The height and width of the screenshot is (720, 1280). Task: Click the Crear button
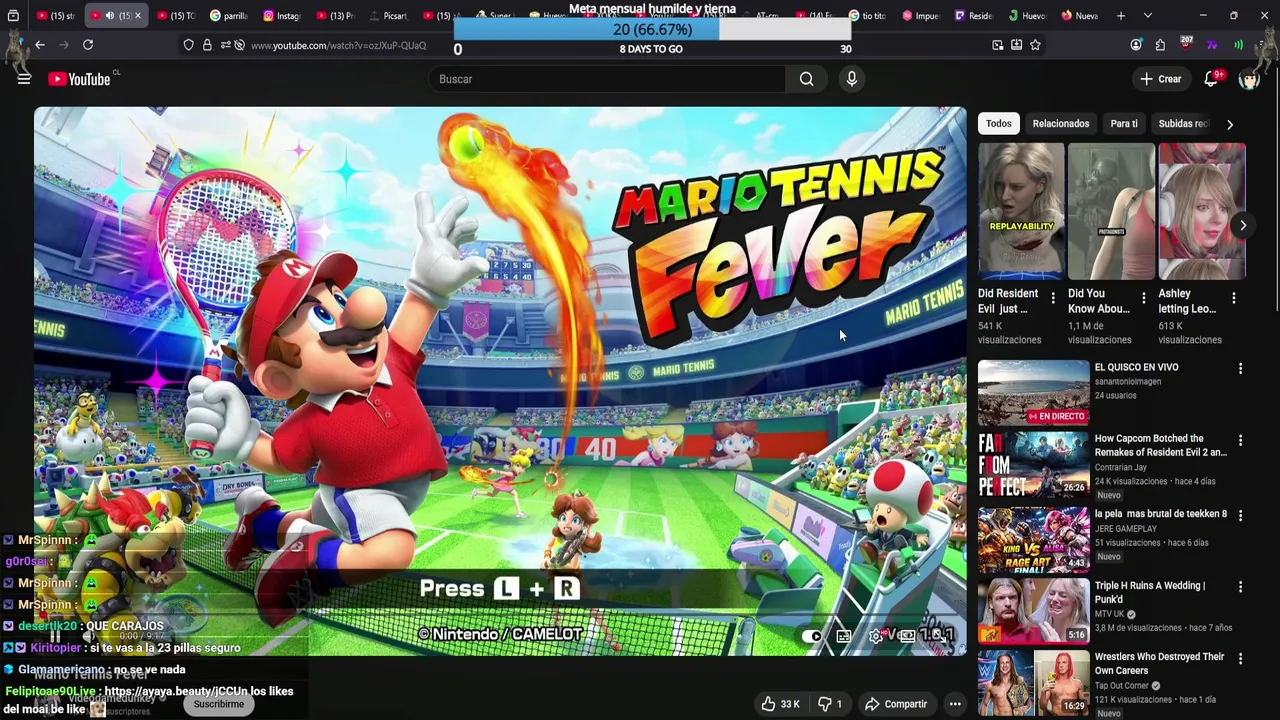[1160, 79]
